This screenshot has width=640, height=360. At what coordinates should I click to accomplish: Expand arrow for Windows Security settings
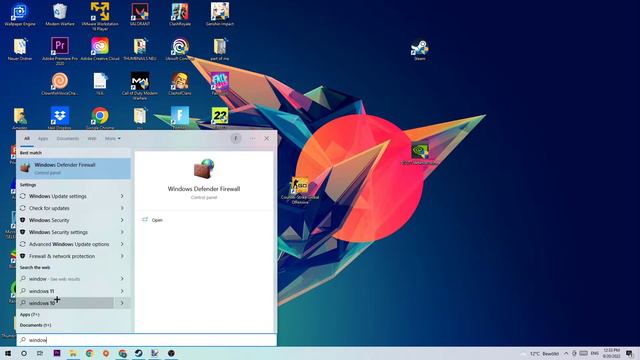point(122,232)
